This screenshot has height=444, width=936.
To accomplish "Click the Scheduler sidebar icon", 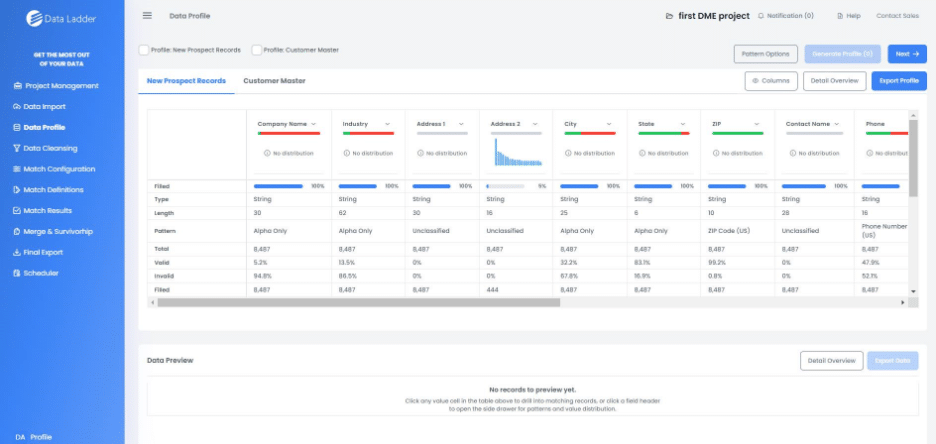I will (17, 273).
